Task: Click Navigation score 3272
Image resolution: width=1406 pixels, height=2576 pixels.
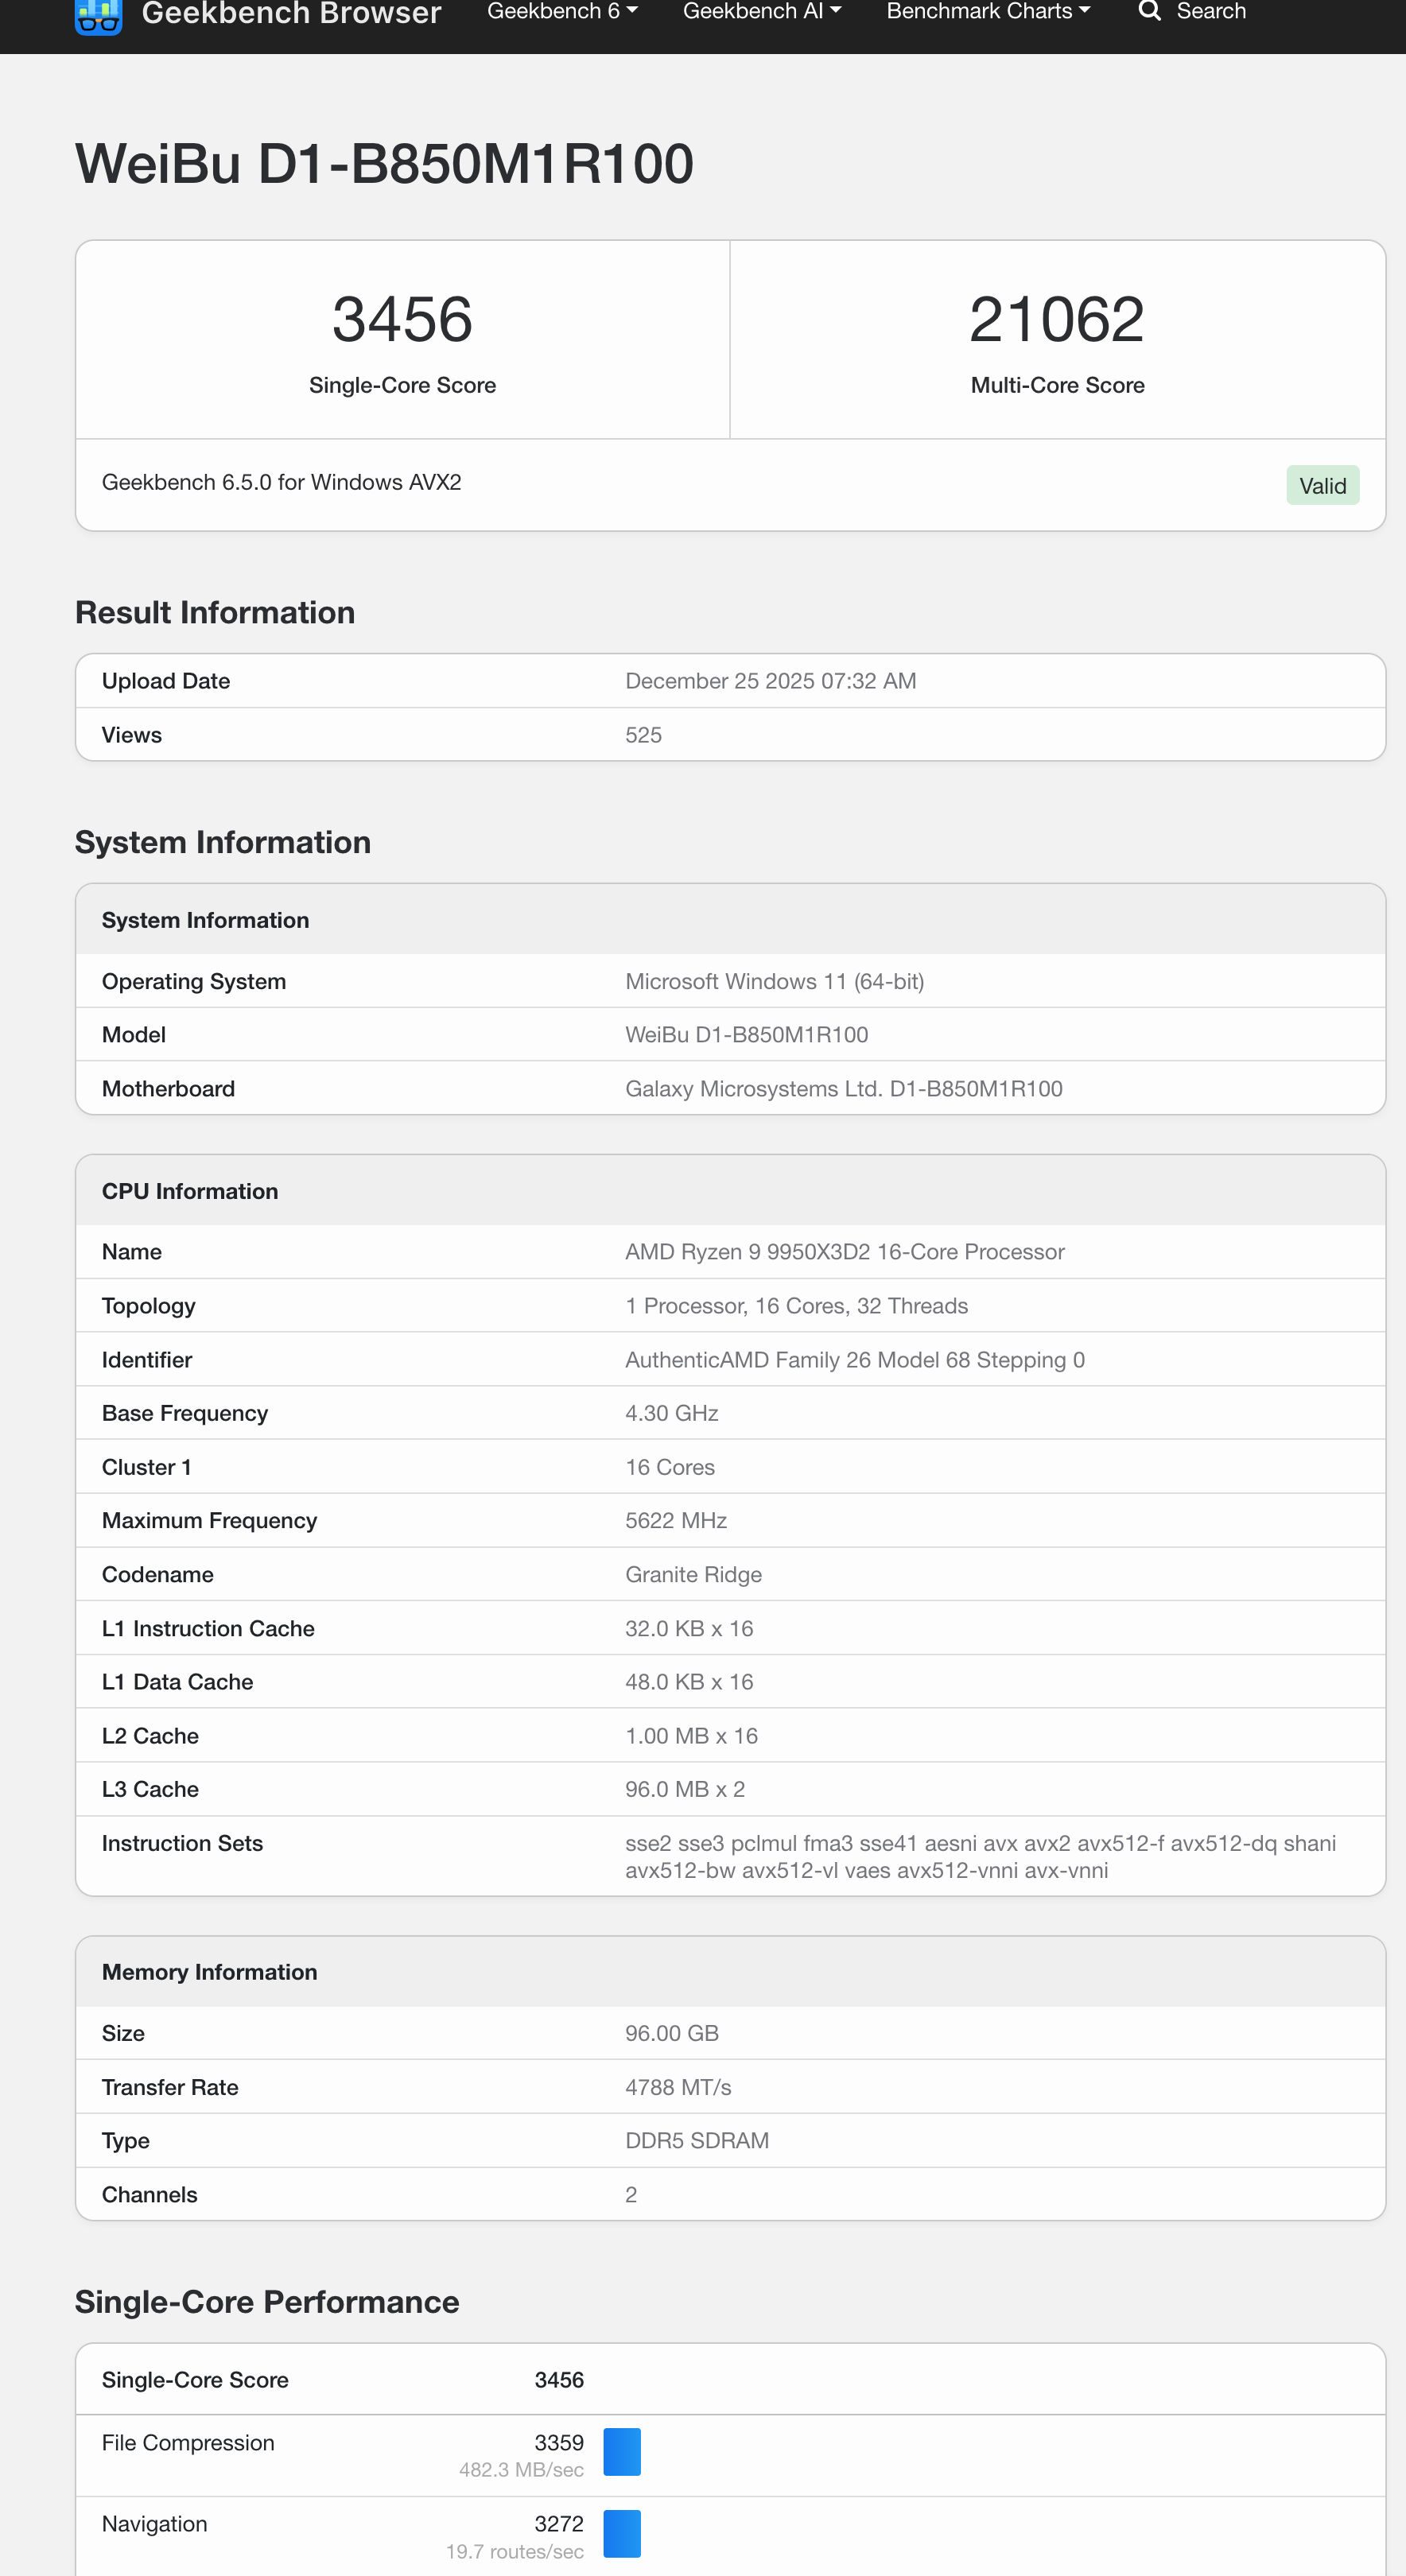Action: pos(559,2525)
